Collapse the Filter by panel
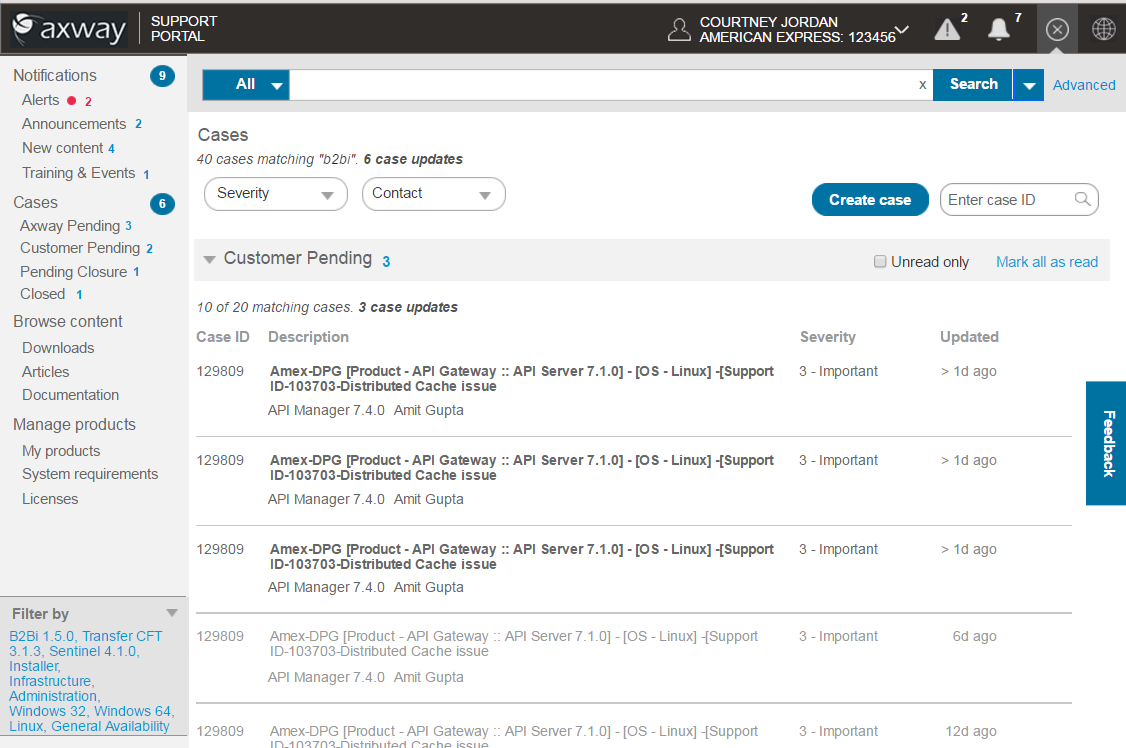Viewport: 1126px width, 748px height. point(172,613)
